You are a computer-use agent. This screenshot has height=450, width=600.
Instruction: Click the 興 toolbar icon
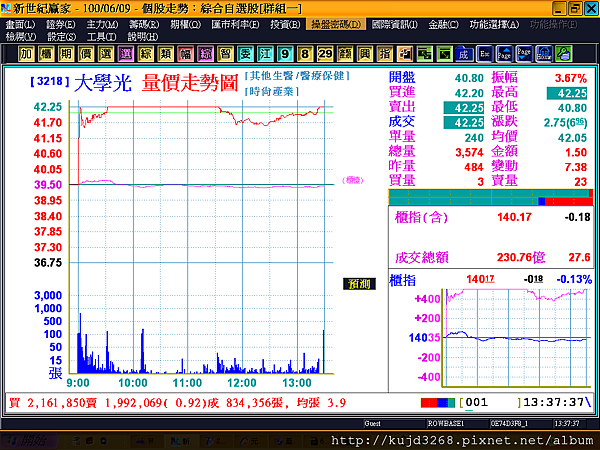click(365, 54)
